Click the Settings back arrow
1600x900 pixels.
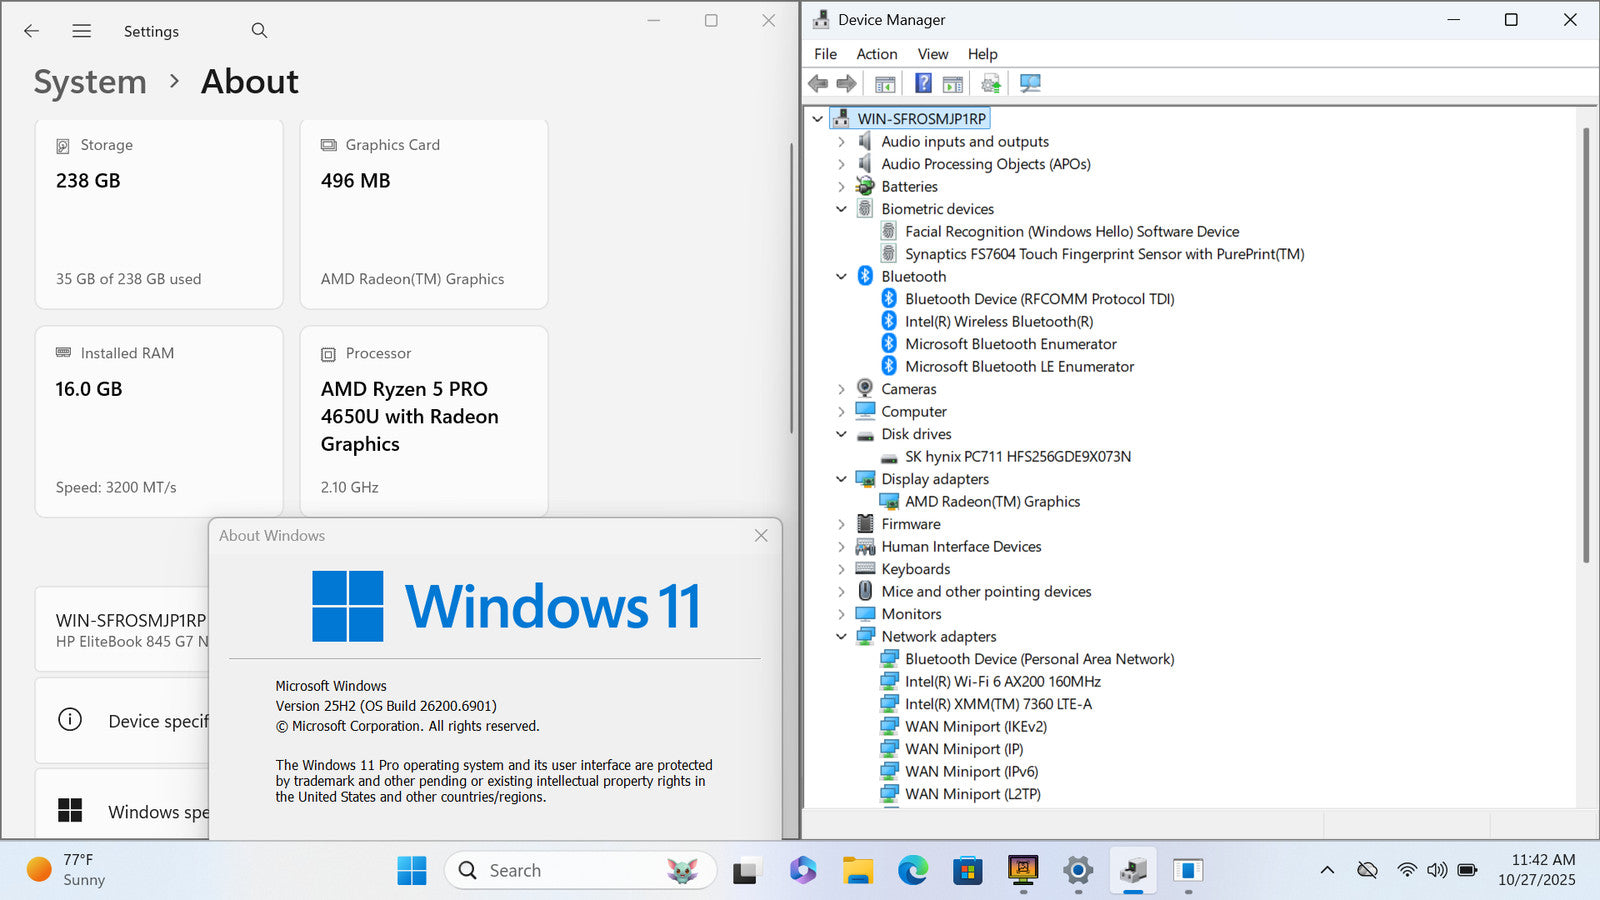point(32,31)
